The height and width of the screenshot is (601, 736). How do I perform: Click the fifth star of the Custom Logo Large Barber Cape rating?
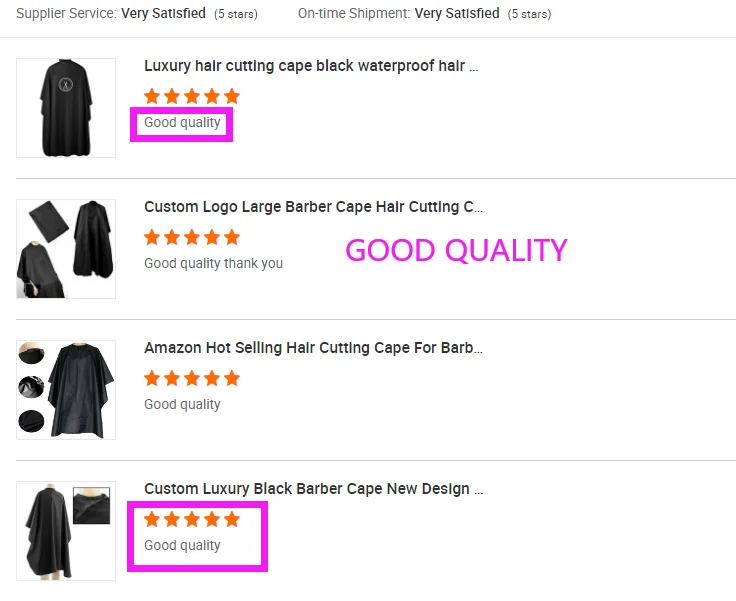click(x=232, y=237)
